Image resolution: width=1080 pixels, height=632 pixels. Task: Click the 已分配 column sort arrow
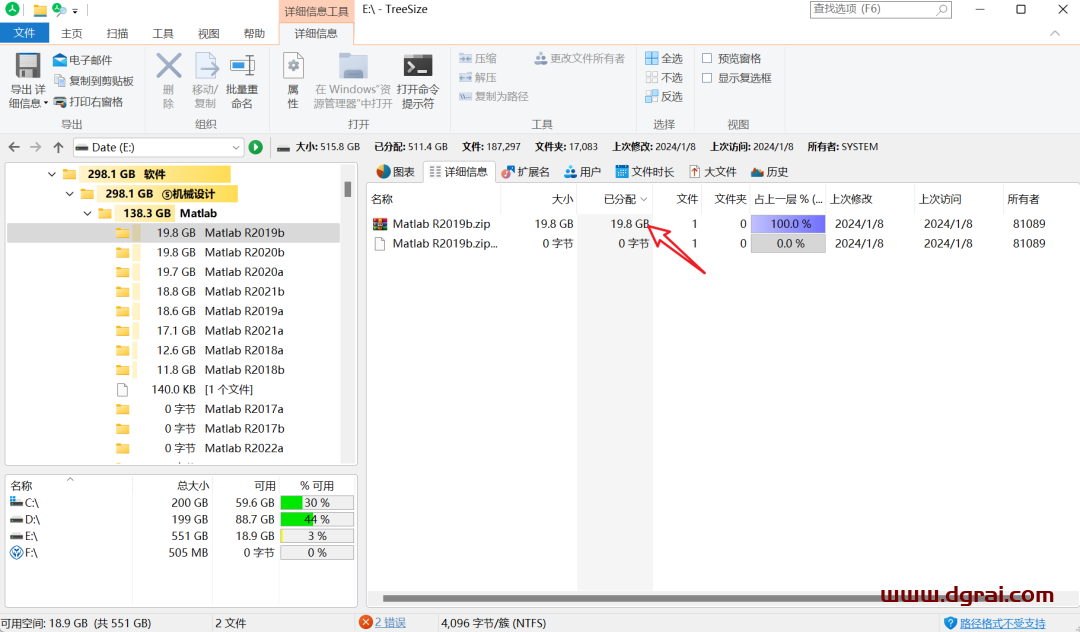tap(644, 200)
